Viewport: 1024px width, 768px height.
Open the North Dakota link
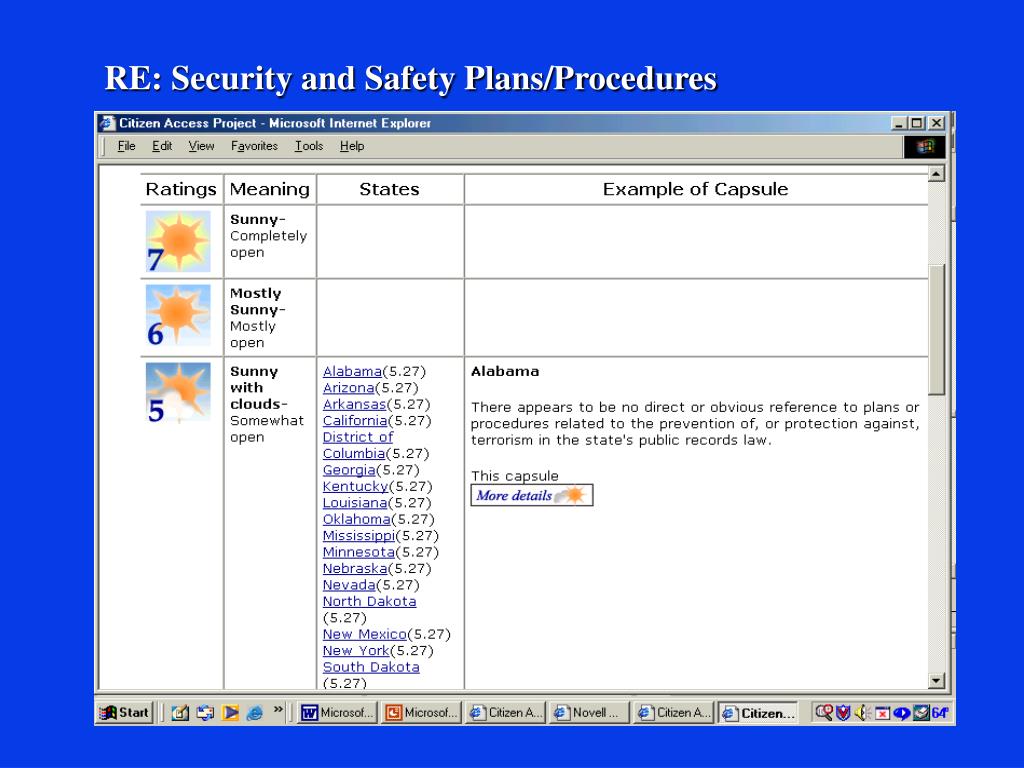click(x=369, y=601)
